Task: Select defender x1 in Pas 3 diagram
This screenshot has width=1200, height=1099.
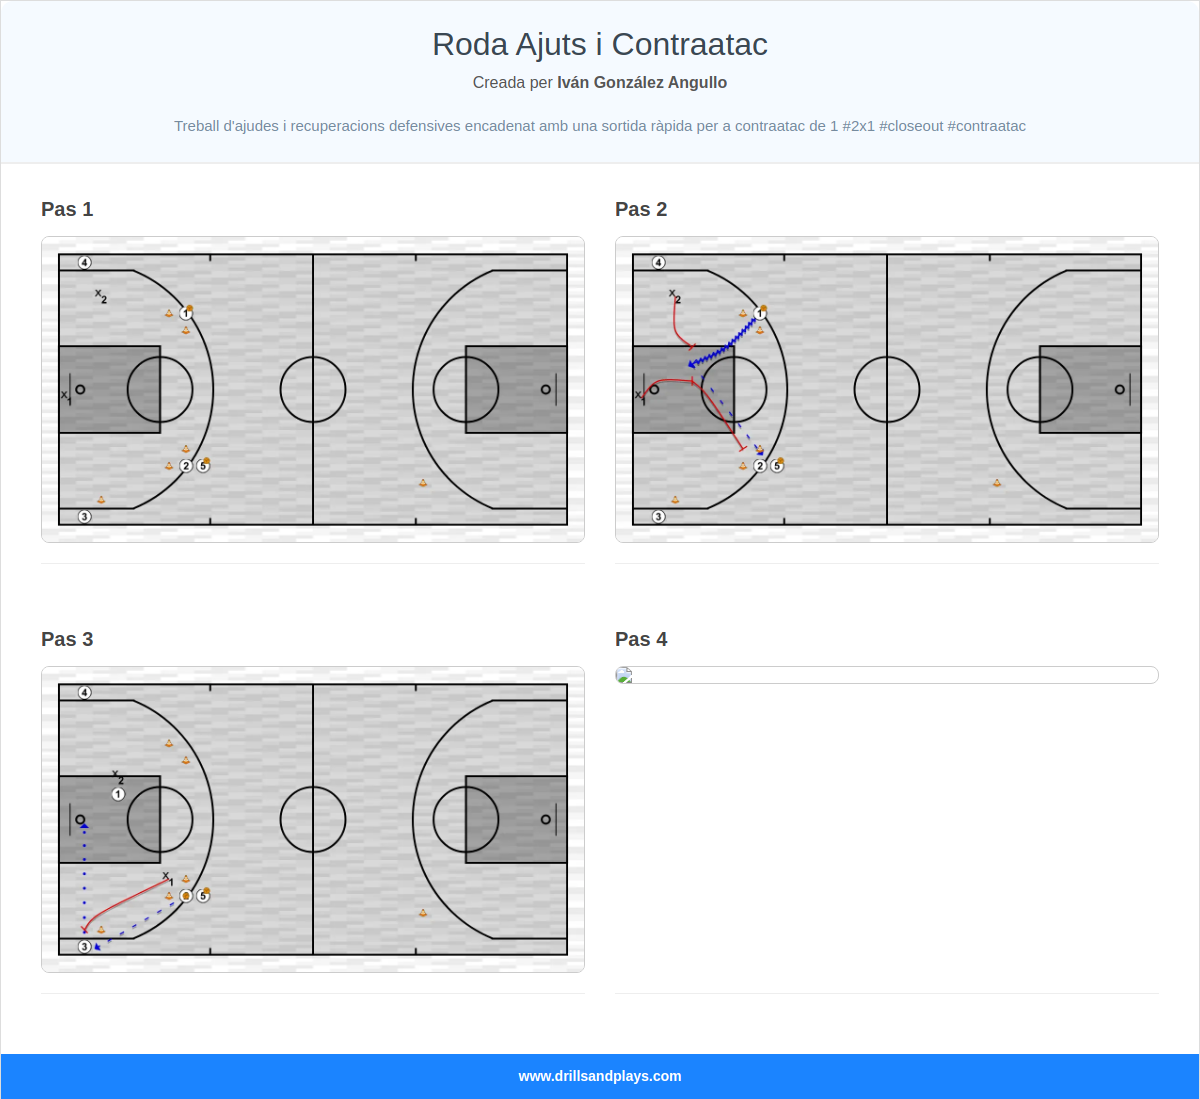Action: pyautogui.click(x=168, y=878)
